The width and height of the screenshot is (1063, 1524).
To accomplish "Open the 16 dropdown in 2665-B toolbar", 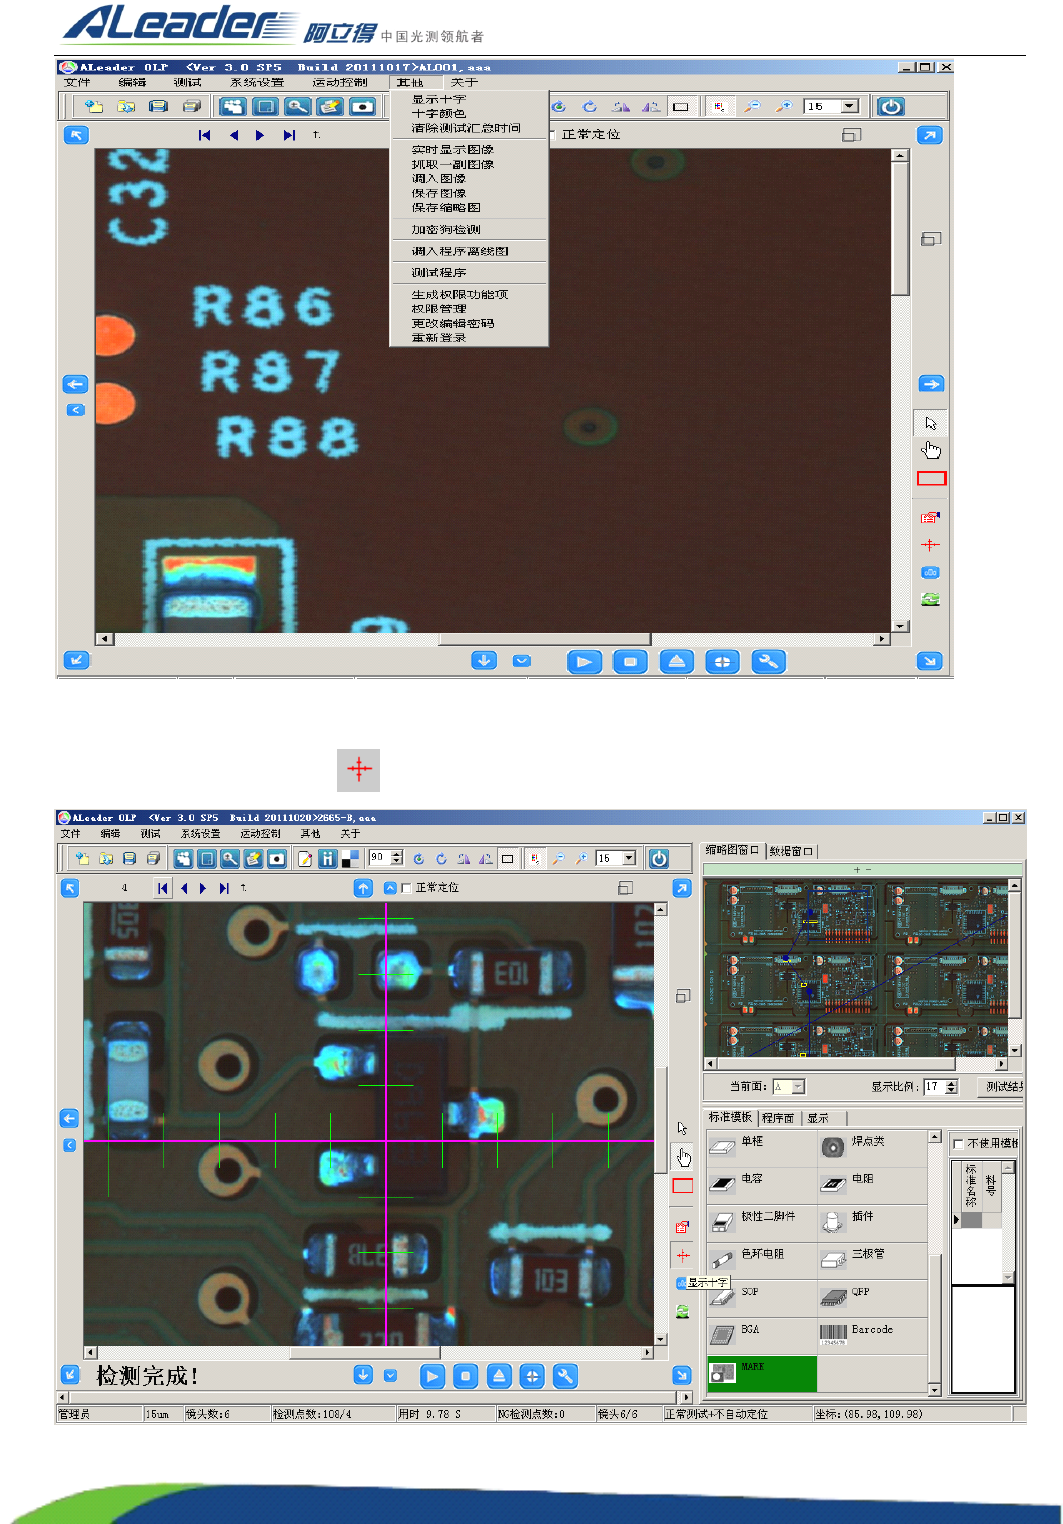I will [x=629, y=858].
